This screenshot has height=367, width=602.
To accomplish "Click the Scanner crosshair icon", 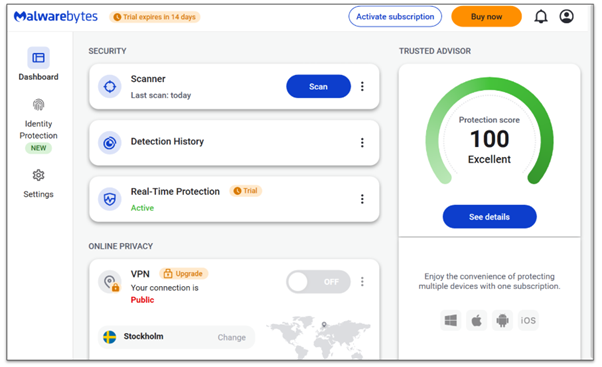I will (x=110, y=87).
